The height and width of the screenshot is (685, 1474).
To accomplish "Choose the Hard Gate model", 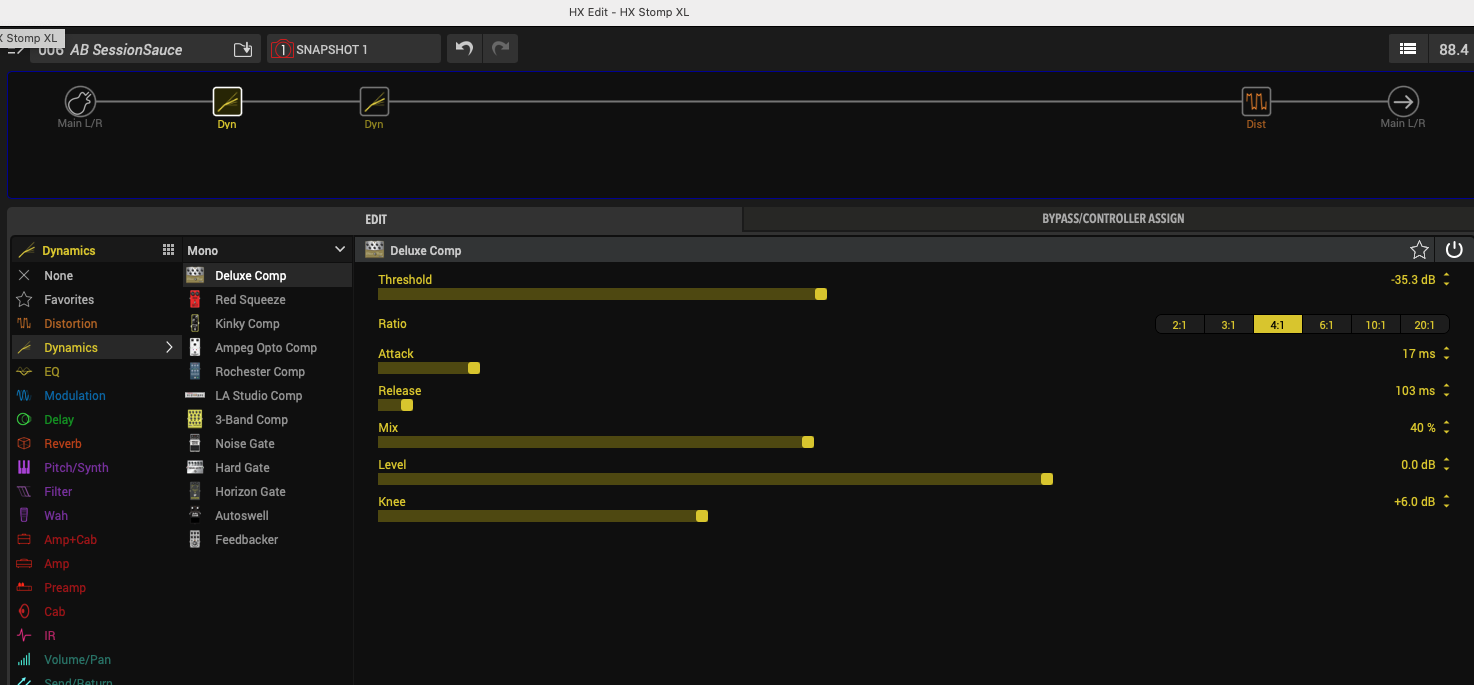I will coord(268,467).
